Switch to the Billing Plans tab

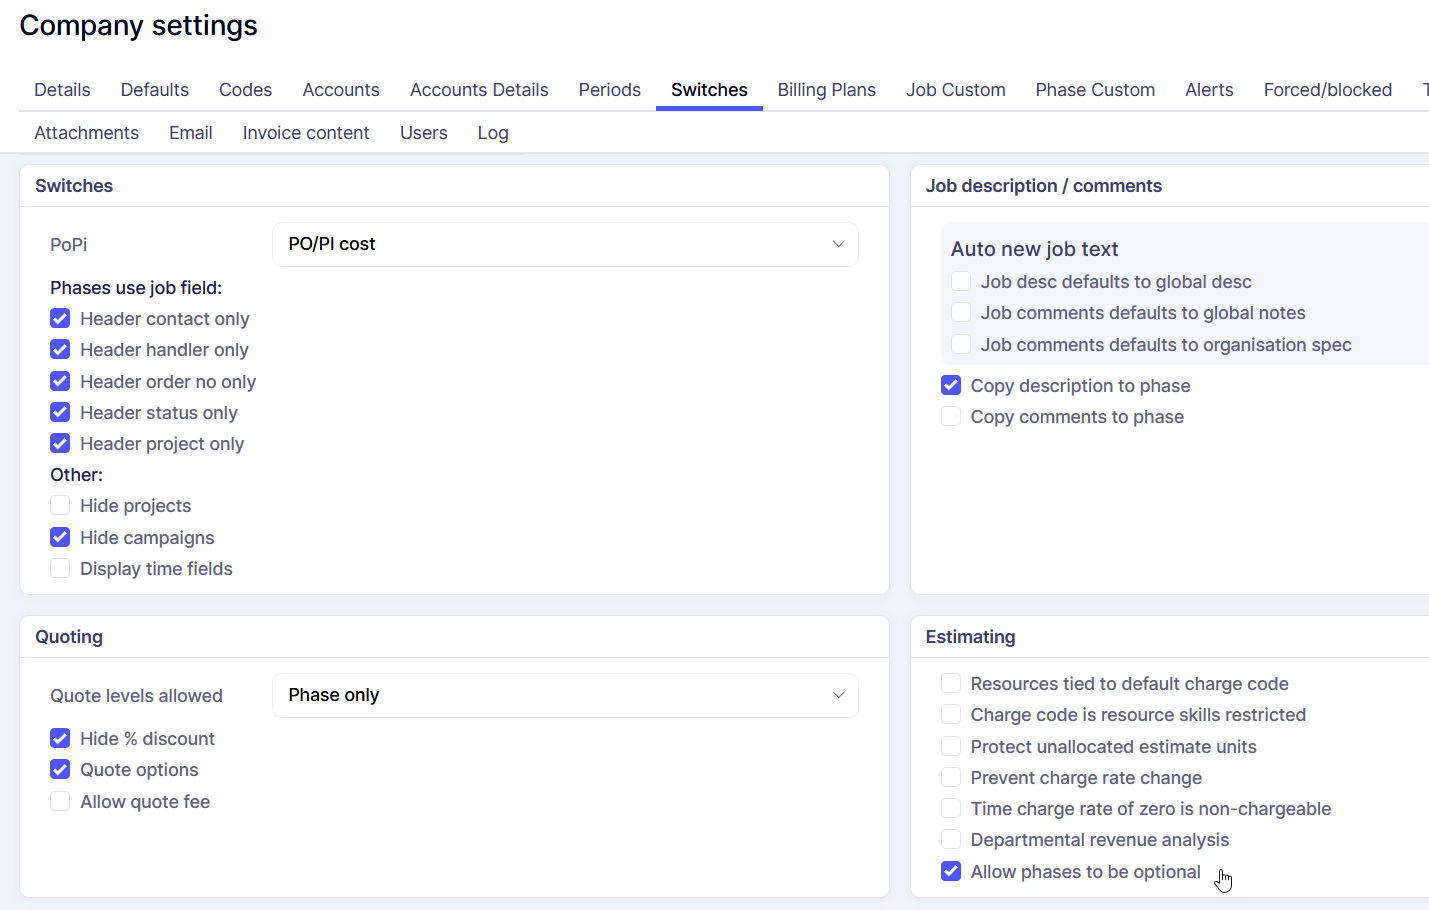pos(826,90)
